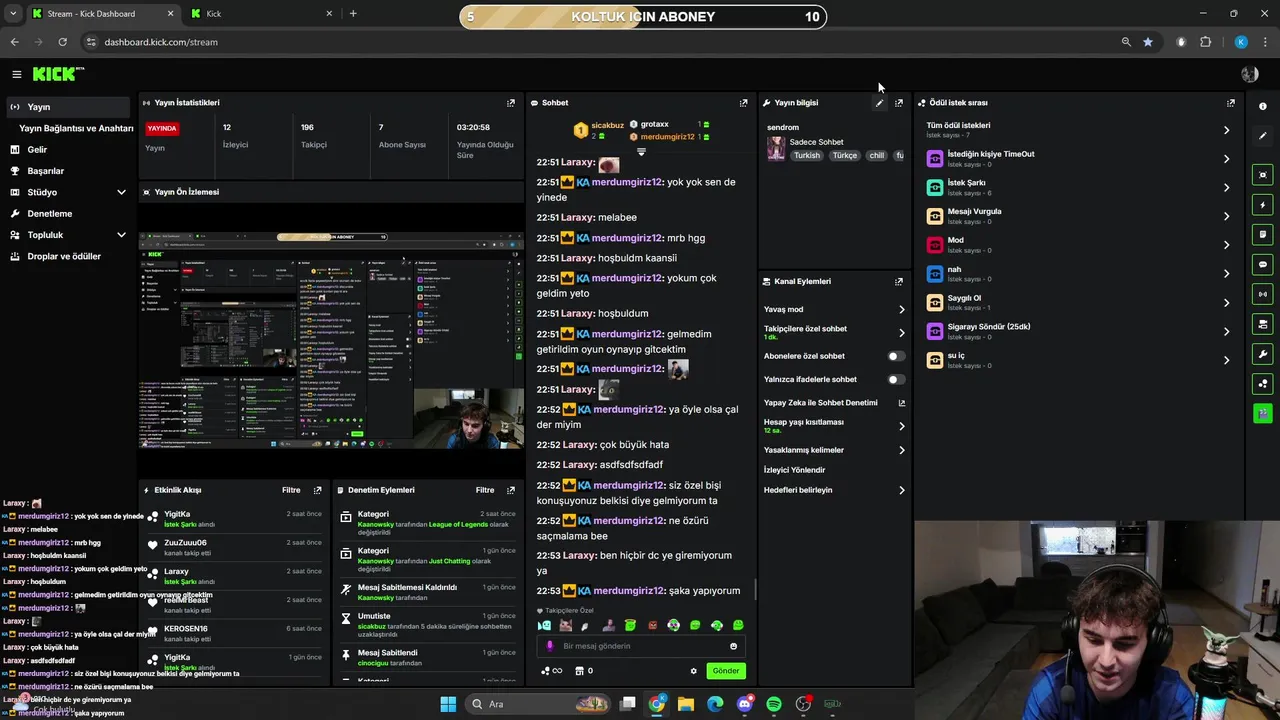Open Yasaklanmış kelimeler settings
This screenshot has width=1280, height=720.
[x=834, y=451]
